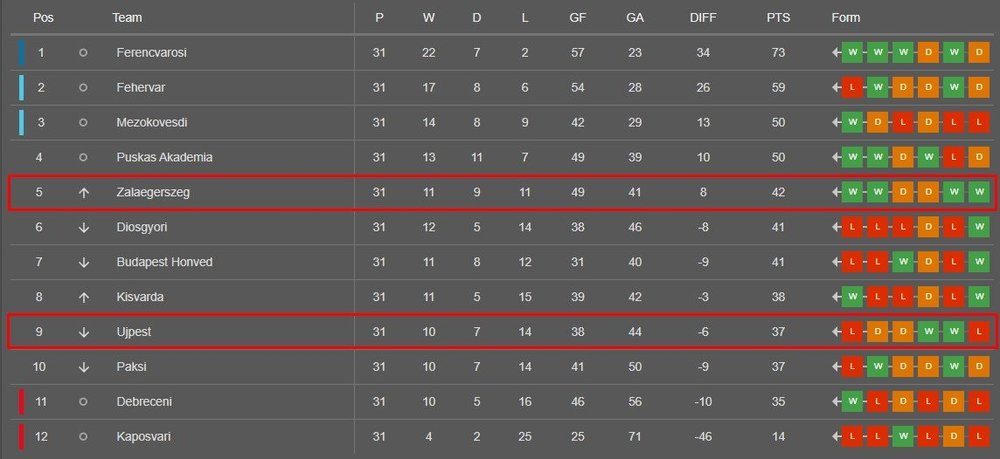This screenshot has height=459, width=1000.
Task: Click the red L box in Fehervar's form
Action: 853,87
